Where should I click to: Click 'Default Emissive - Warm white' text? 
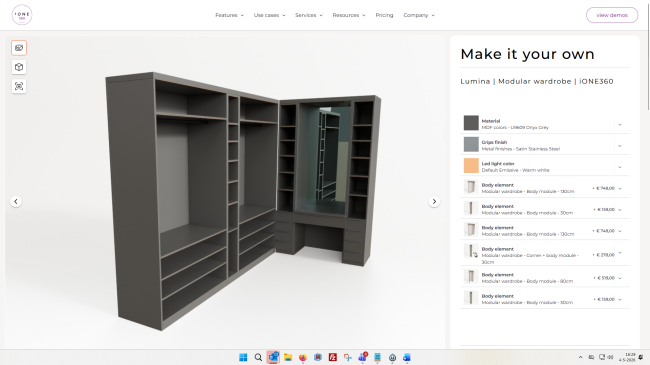click(515, 170)
